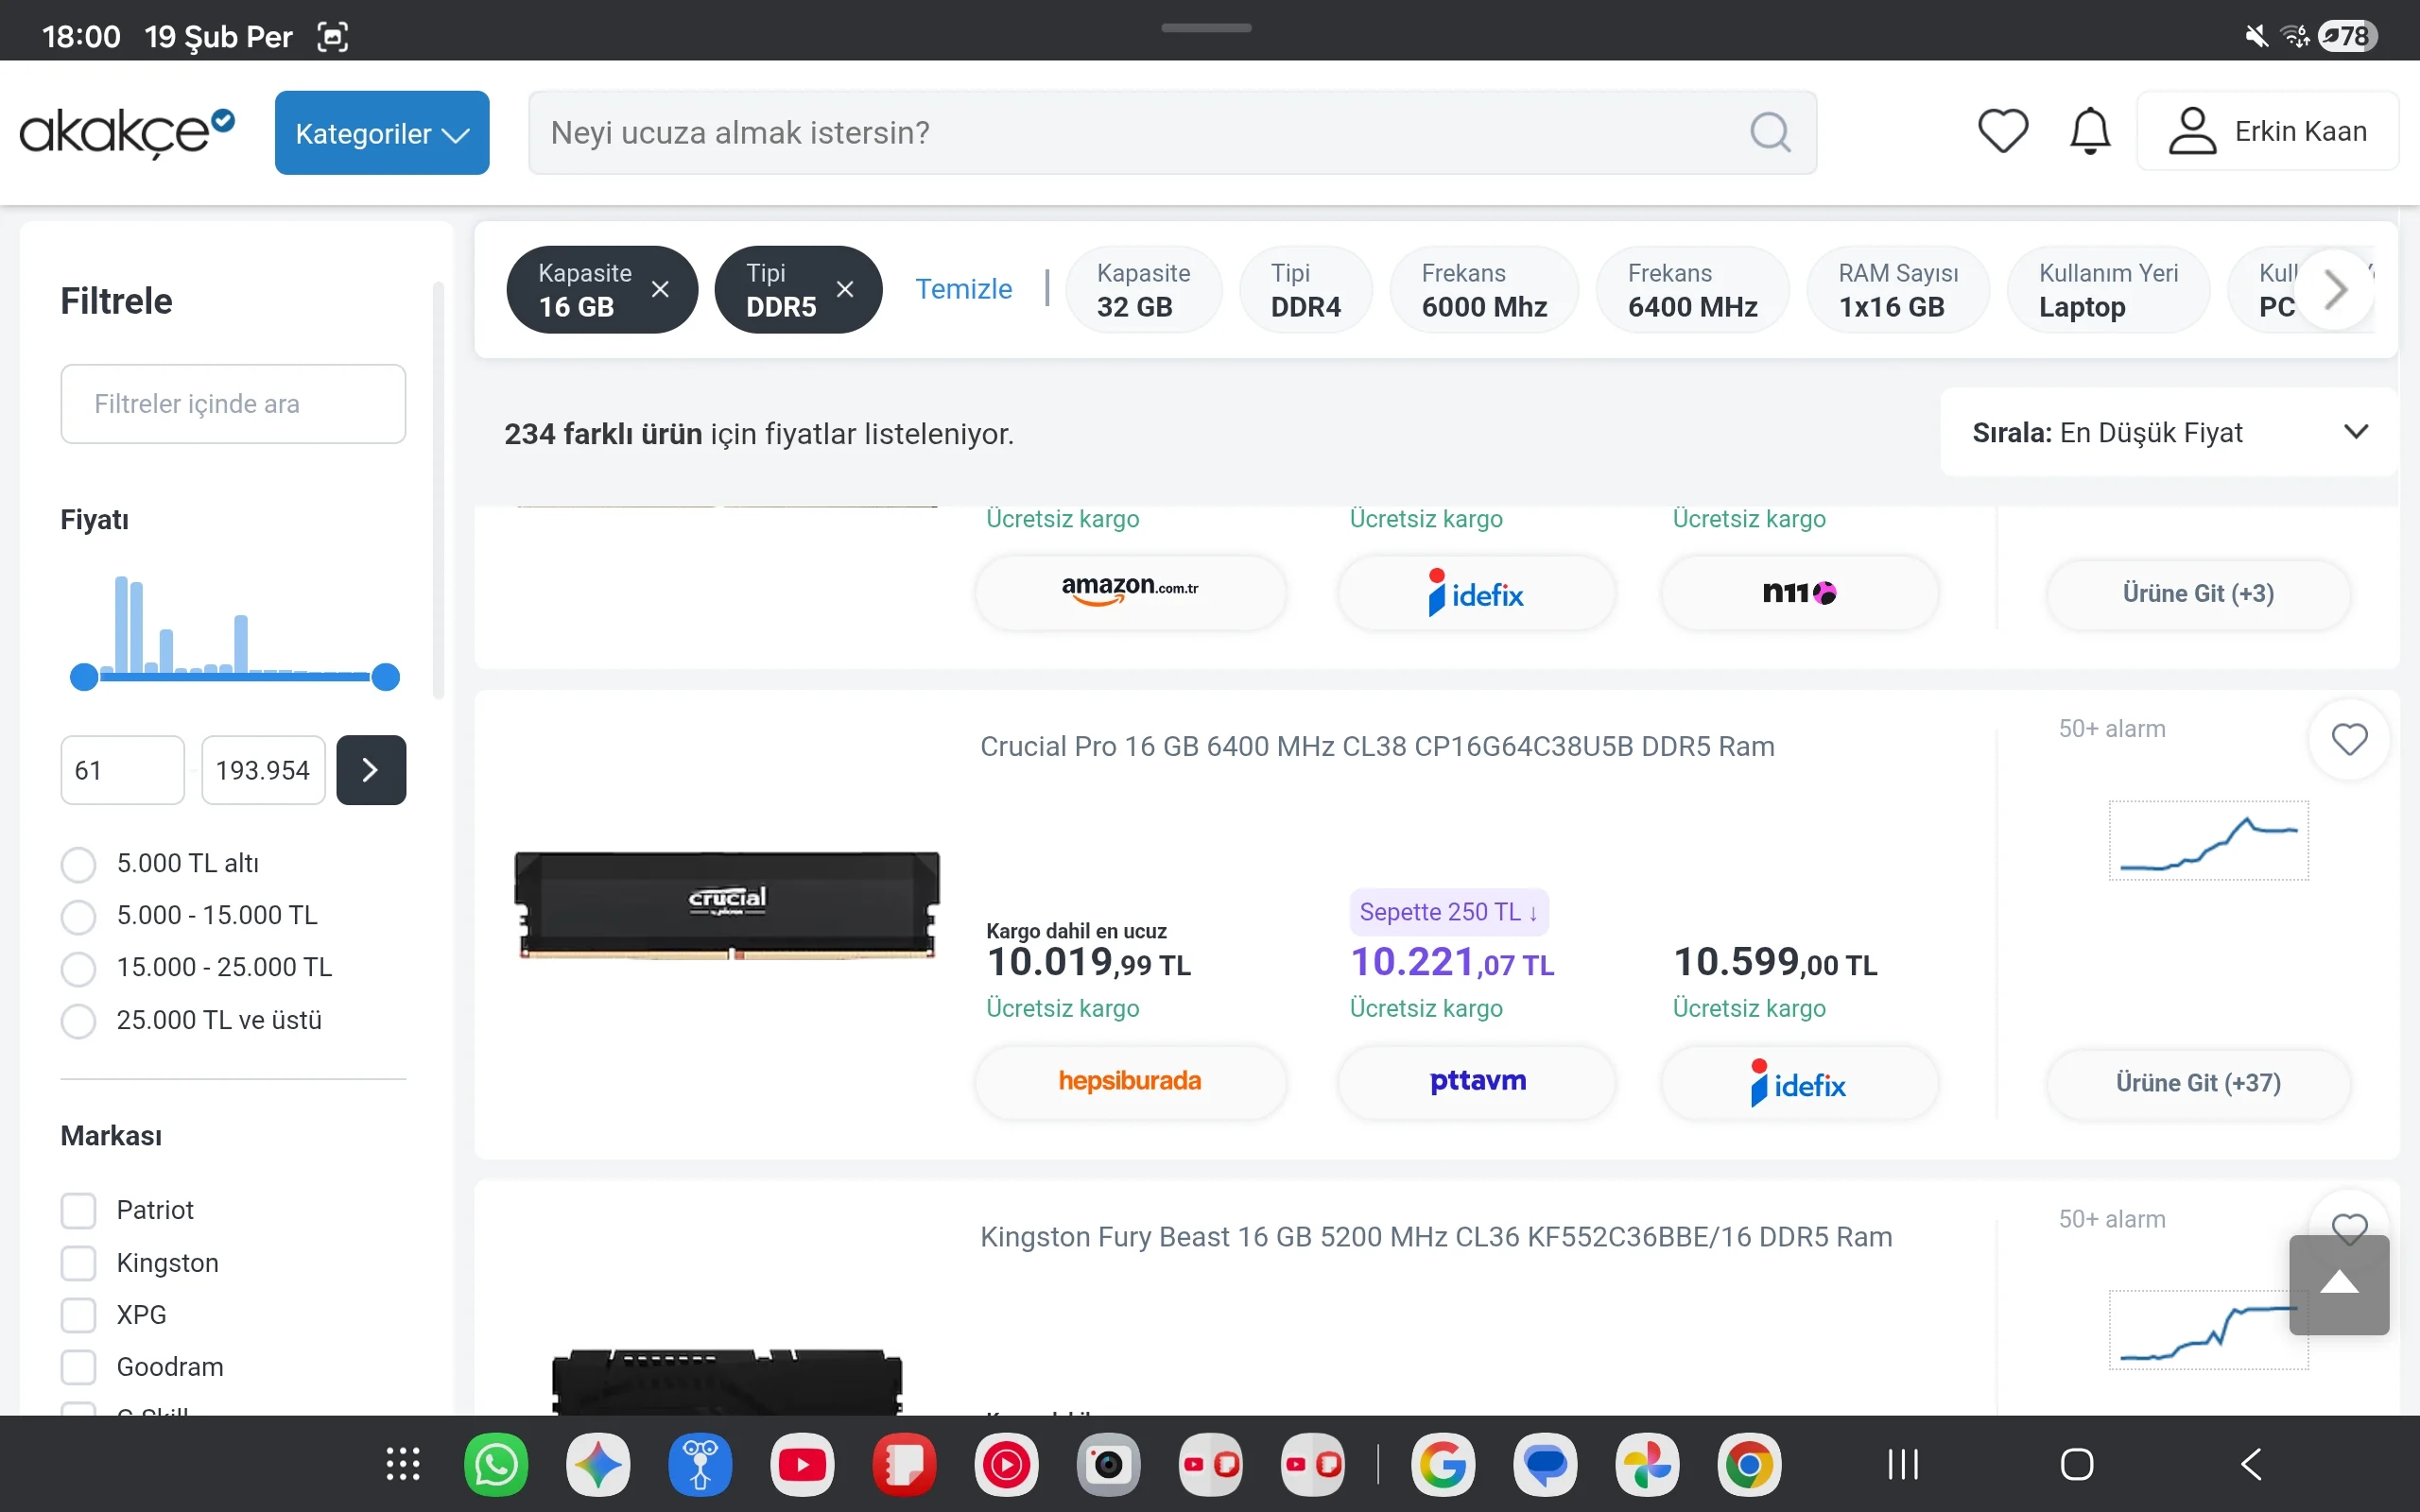Open notifications bell icon
Image resolution: width=2420 pixels, height=1512 pixels.
[x=2089, y=131]
